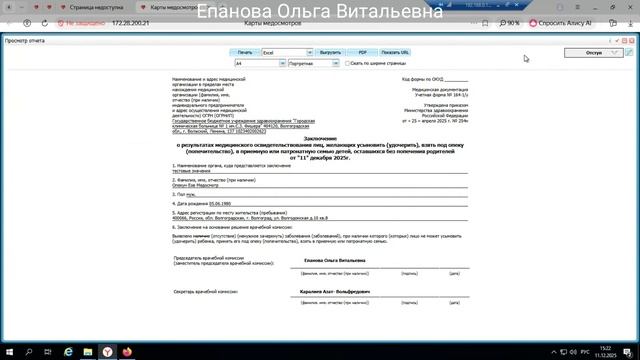Viewport: 640px width, 360px height.
Task: Click the 'Не защищено' security badge
Action: tap(81, 23)
